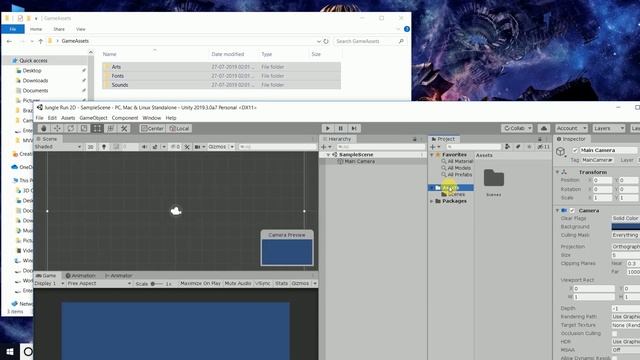Click Hierarchy create plus icon
The image size is (640, 360).
324,147
